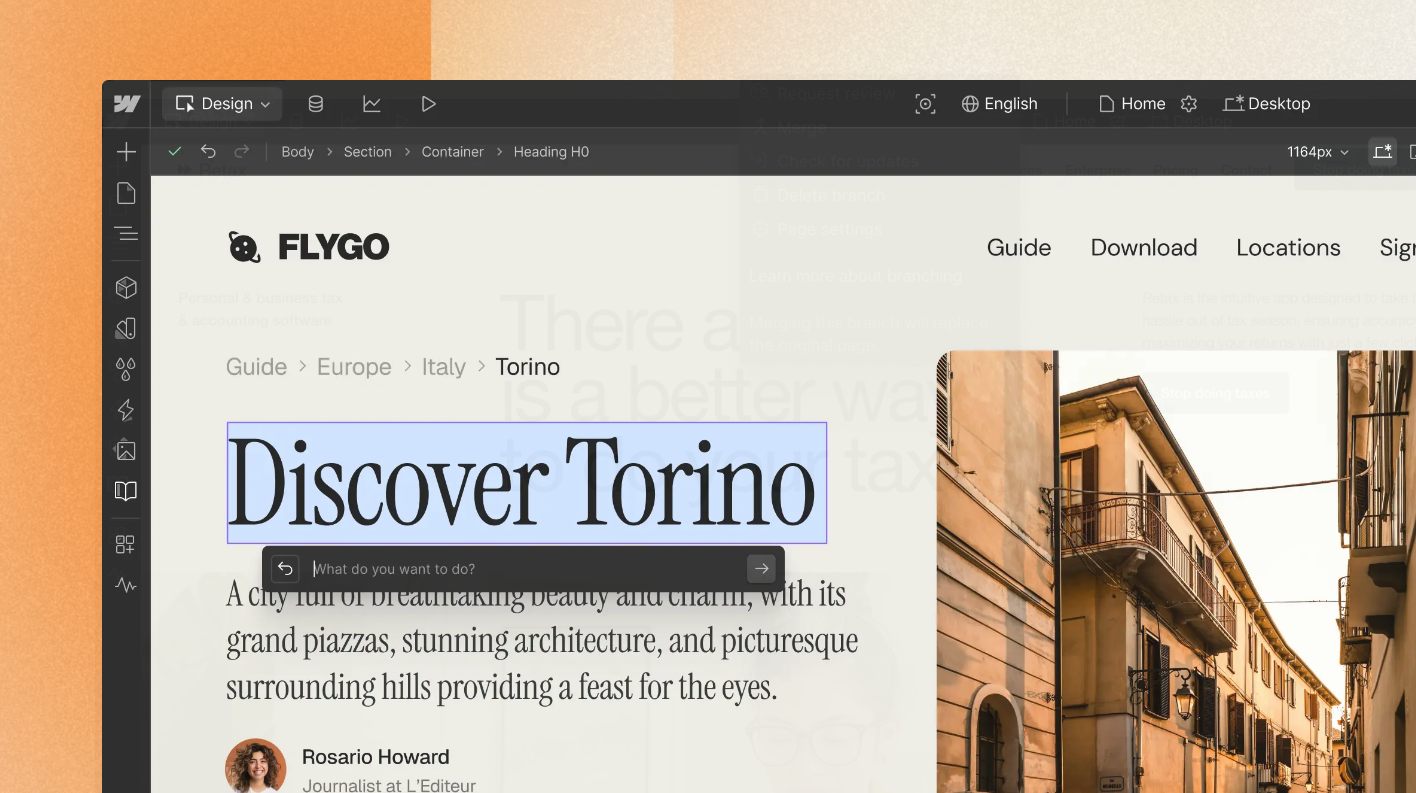Click the Europe breadcrumb link
Viewport: 1416px width, 793px height.
(354, 367)
